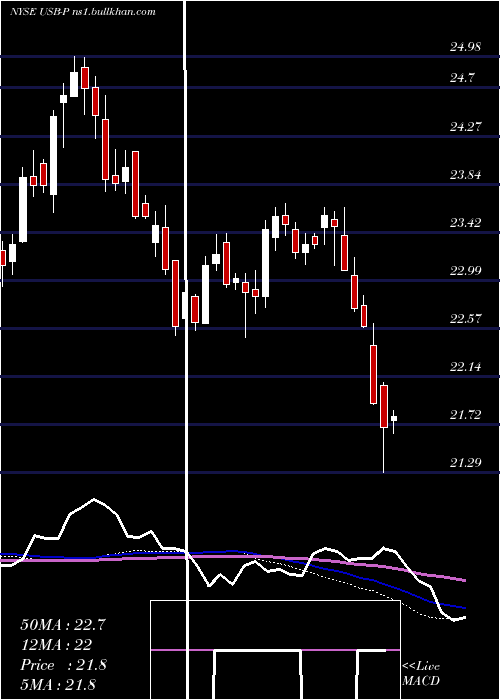
Task: Click the 24.98 price level label
Action: click(466, 47)
